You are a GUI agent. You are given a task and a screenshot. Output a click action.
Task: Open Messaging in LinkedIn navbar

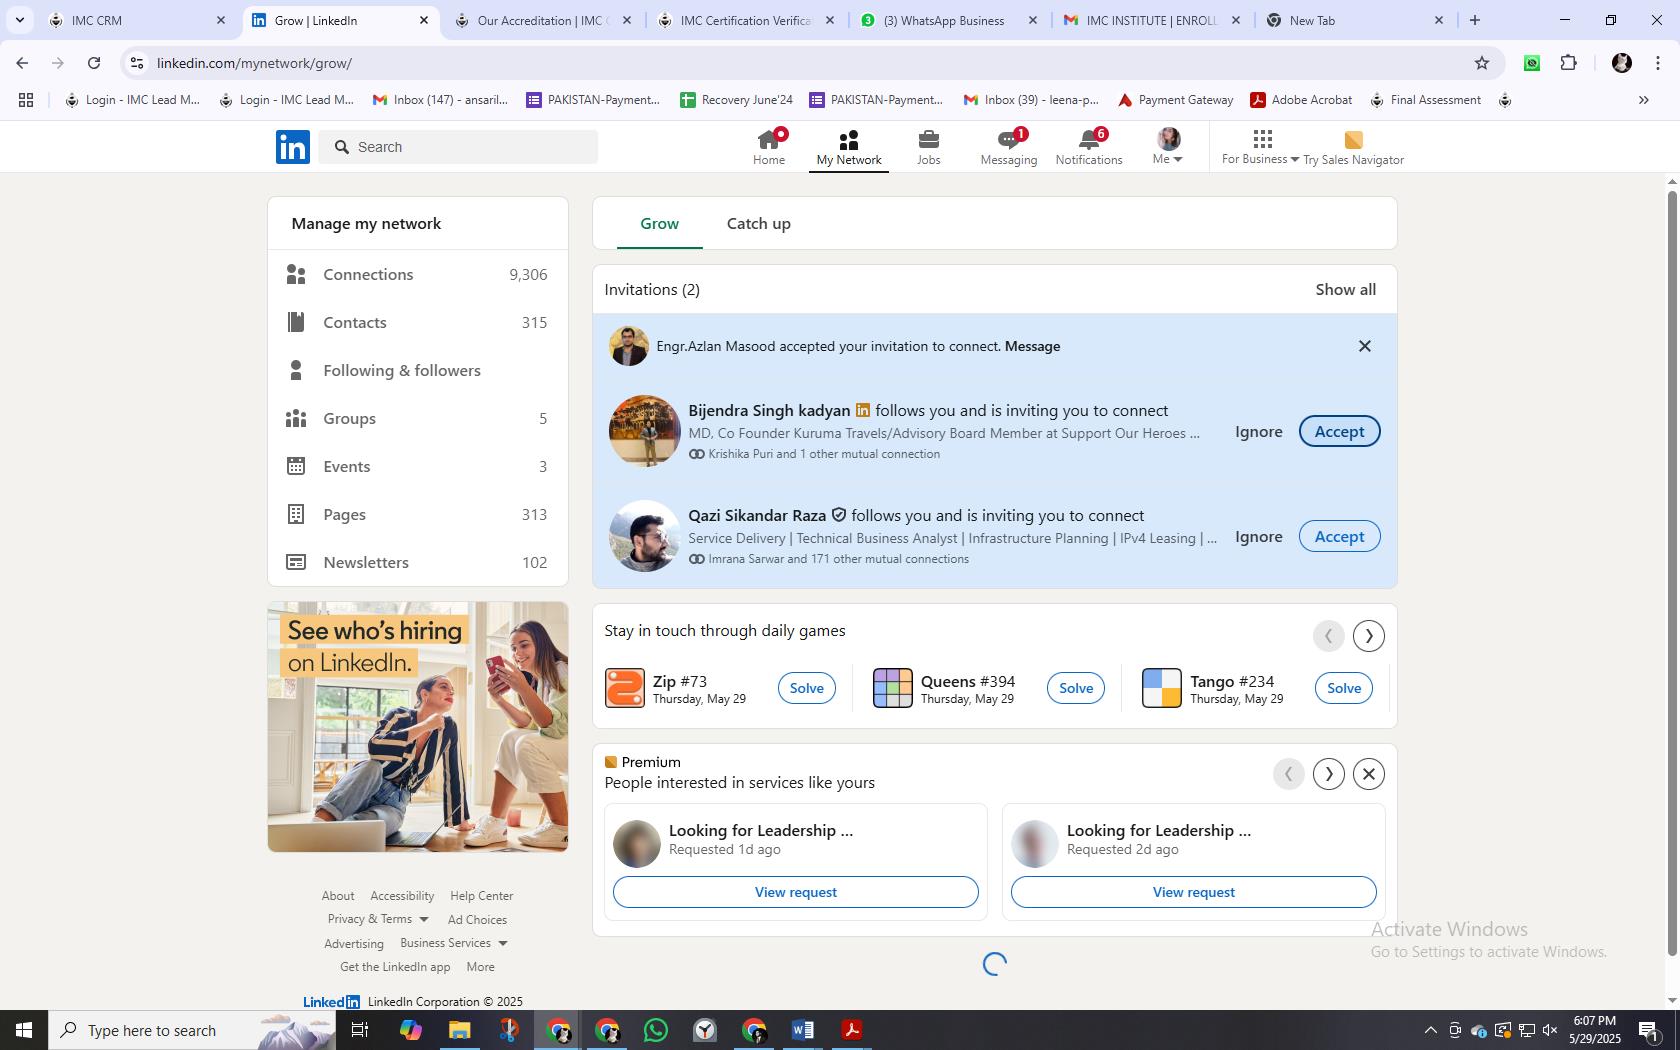pos(1008,147)
